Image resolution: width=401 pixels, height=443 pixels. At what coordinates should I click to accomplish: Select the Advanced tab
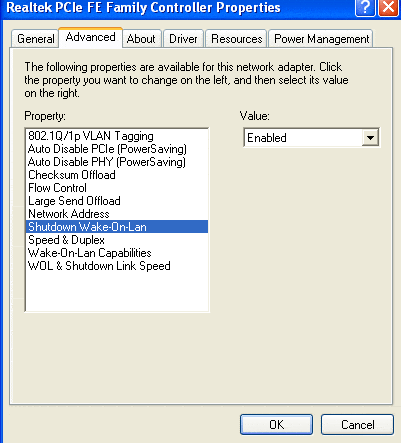(x=91, y=37)
